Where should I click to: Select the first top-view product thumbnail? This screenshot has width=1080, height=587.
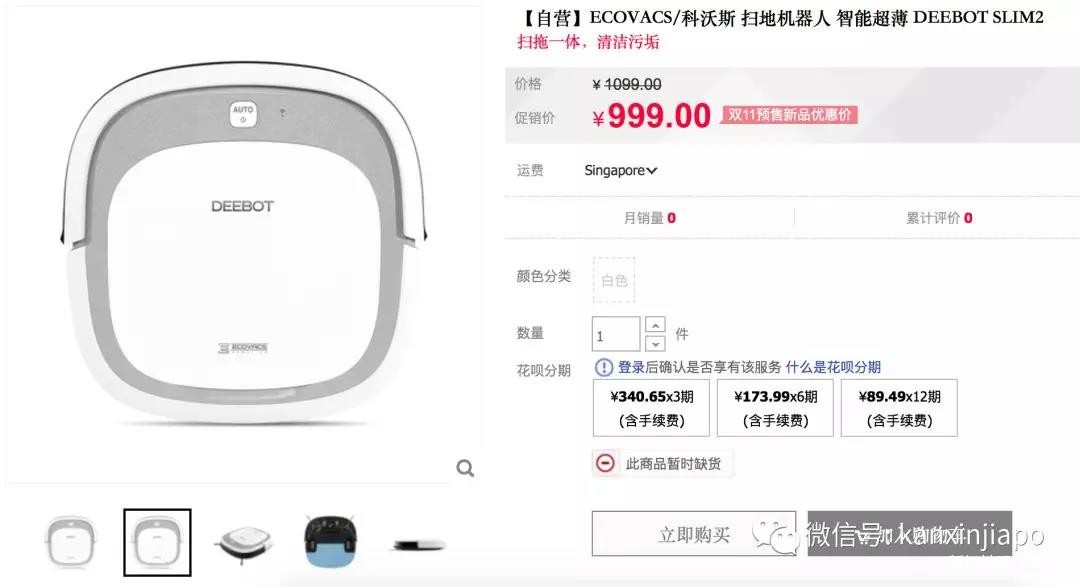click(x=70, y=542)
